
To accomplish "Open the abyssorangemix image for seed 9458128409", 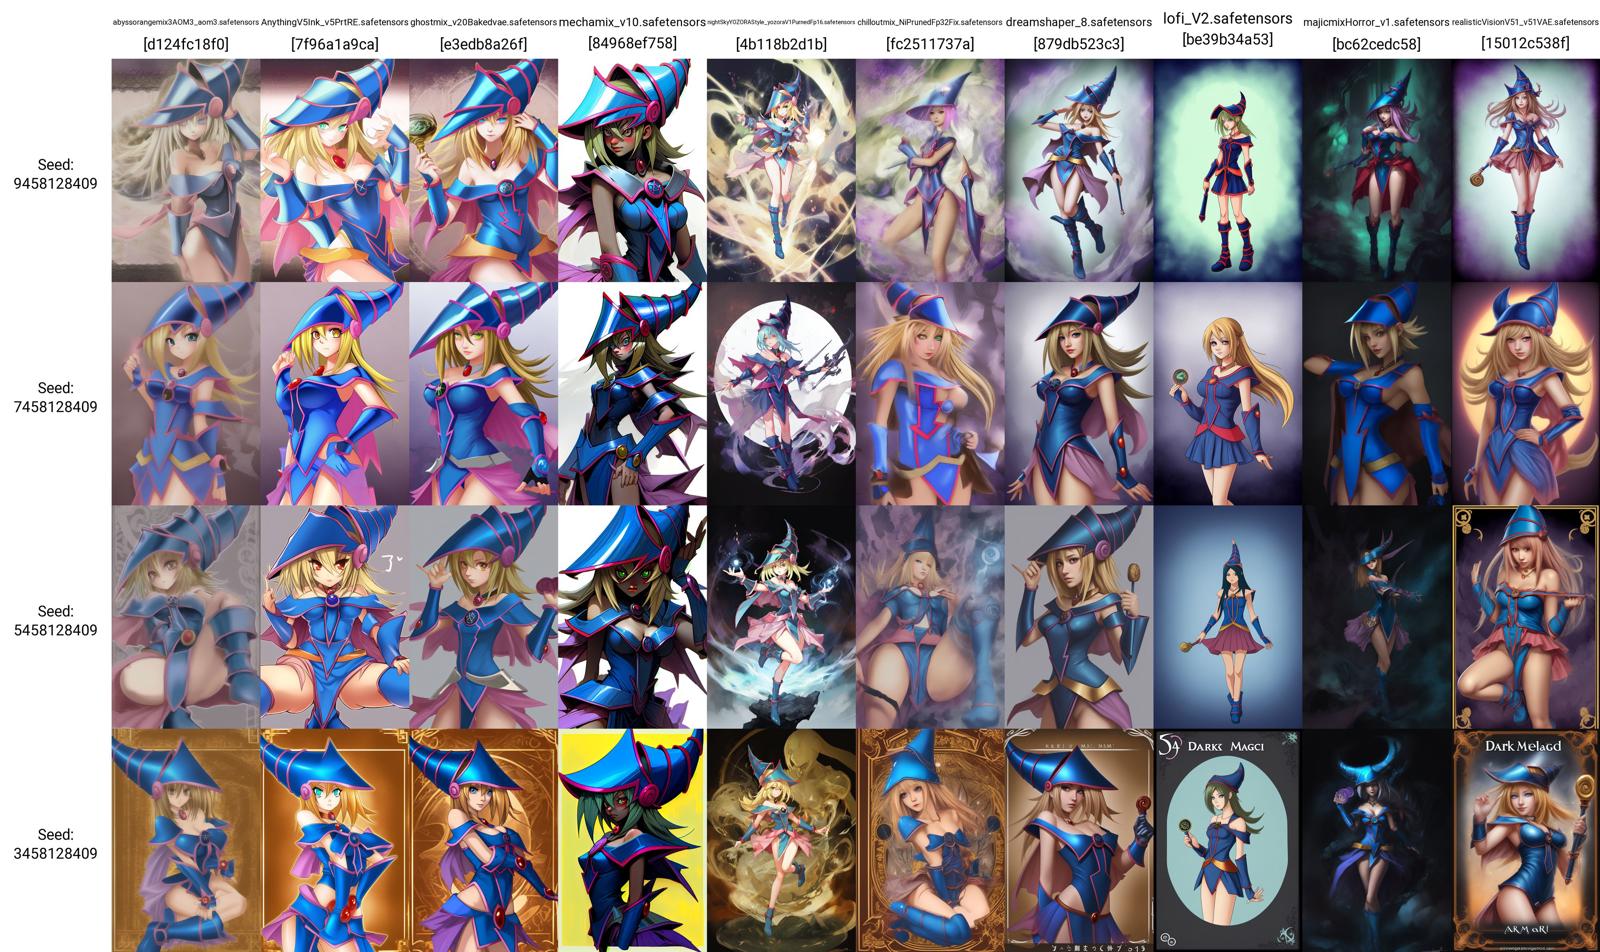I will [x=186, y=170].
